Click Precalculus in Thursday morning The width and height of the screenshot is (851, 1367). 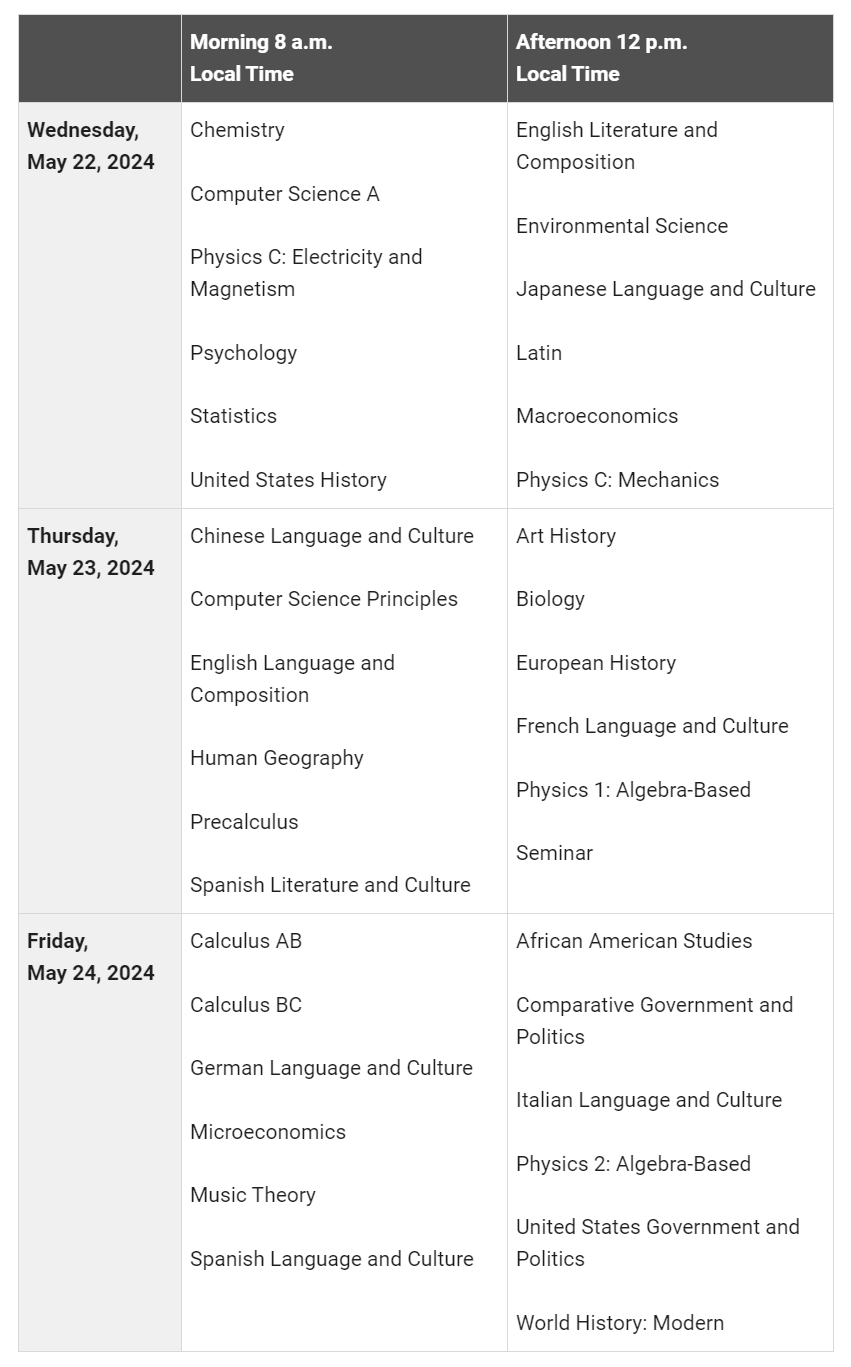point(244,822)
